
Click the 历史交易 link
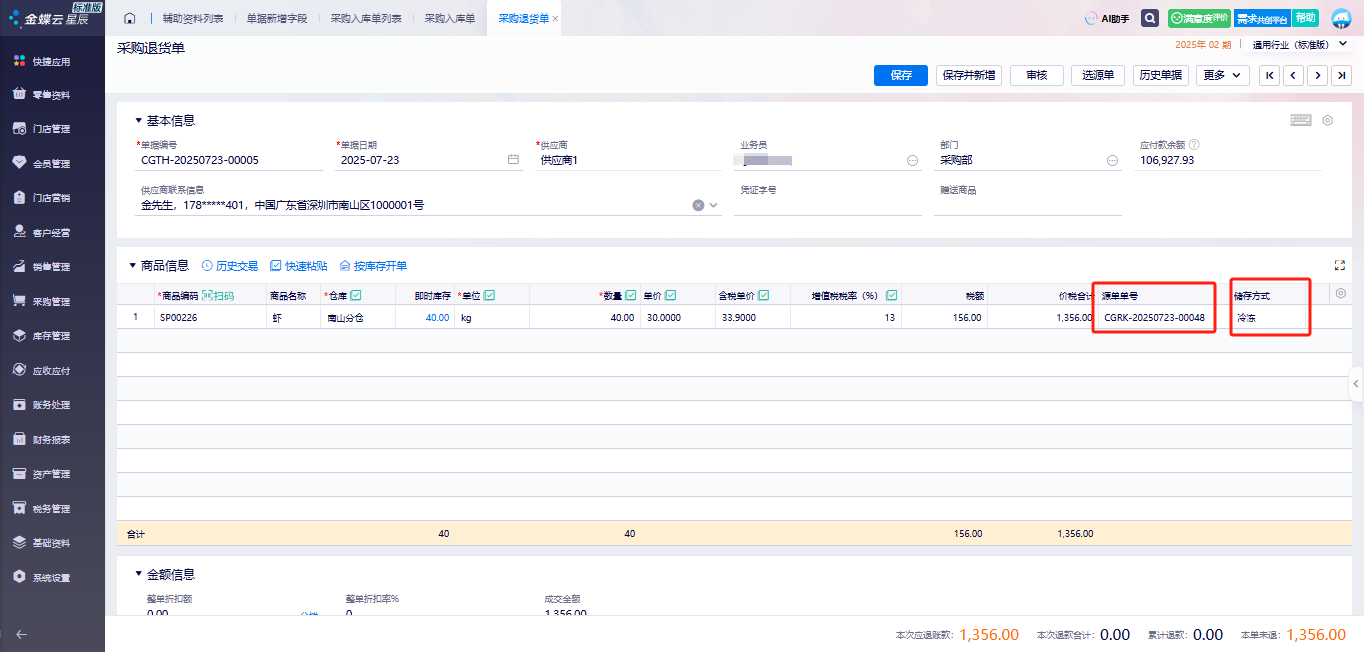pyautogui.click(x=230, y=266)
